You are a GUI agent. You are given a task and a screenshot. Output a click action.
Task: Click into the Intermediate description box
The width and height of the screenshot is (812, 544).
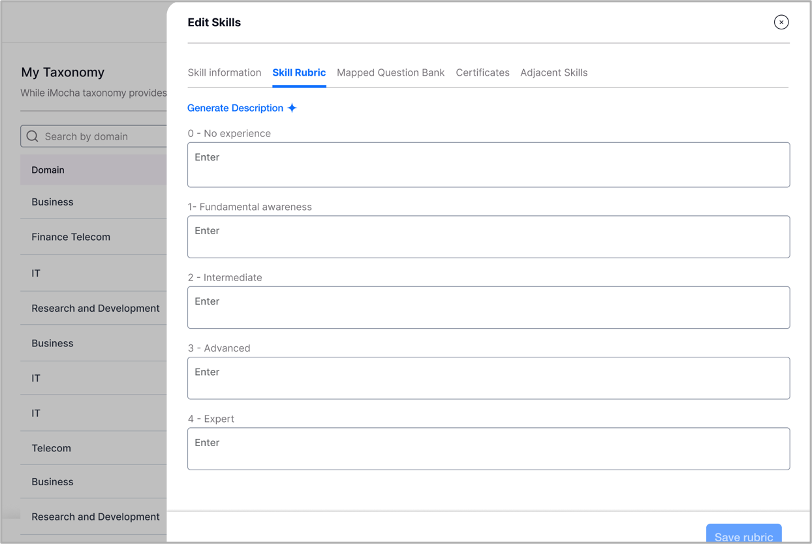pyautogui.click(x=488, y=307)
